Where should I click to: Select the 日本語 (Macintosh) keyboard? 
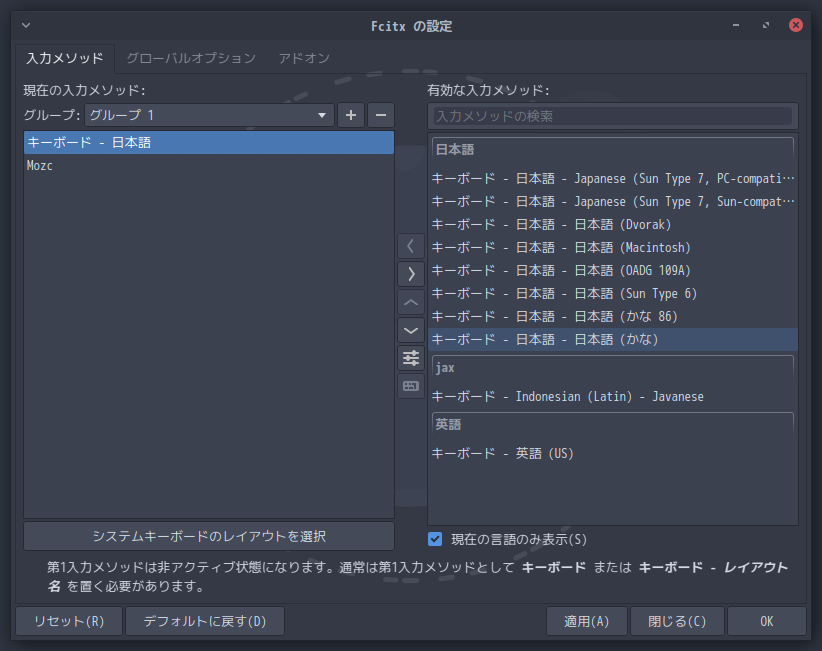tap(613, 248)
